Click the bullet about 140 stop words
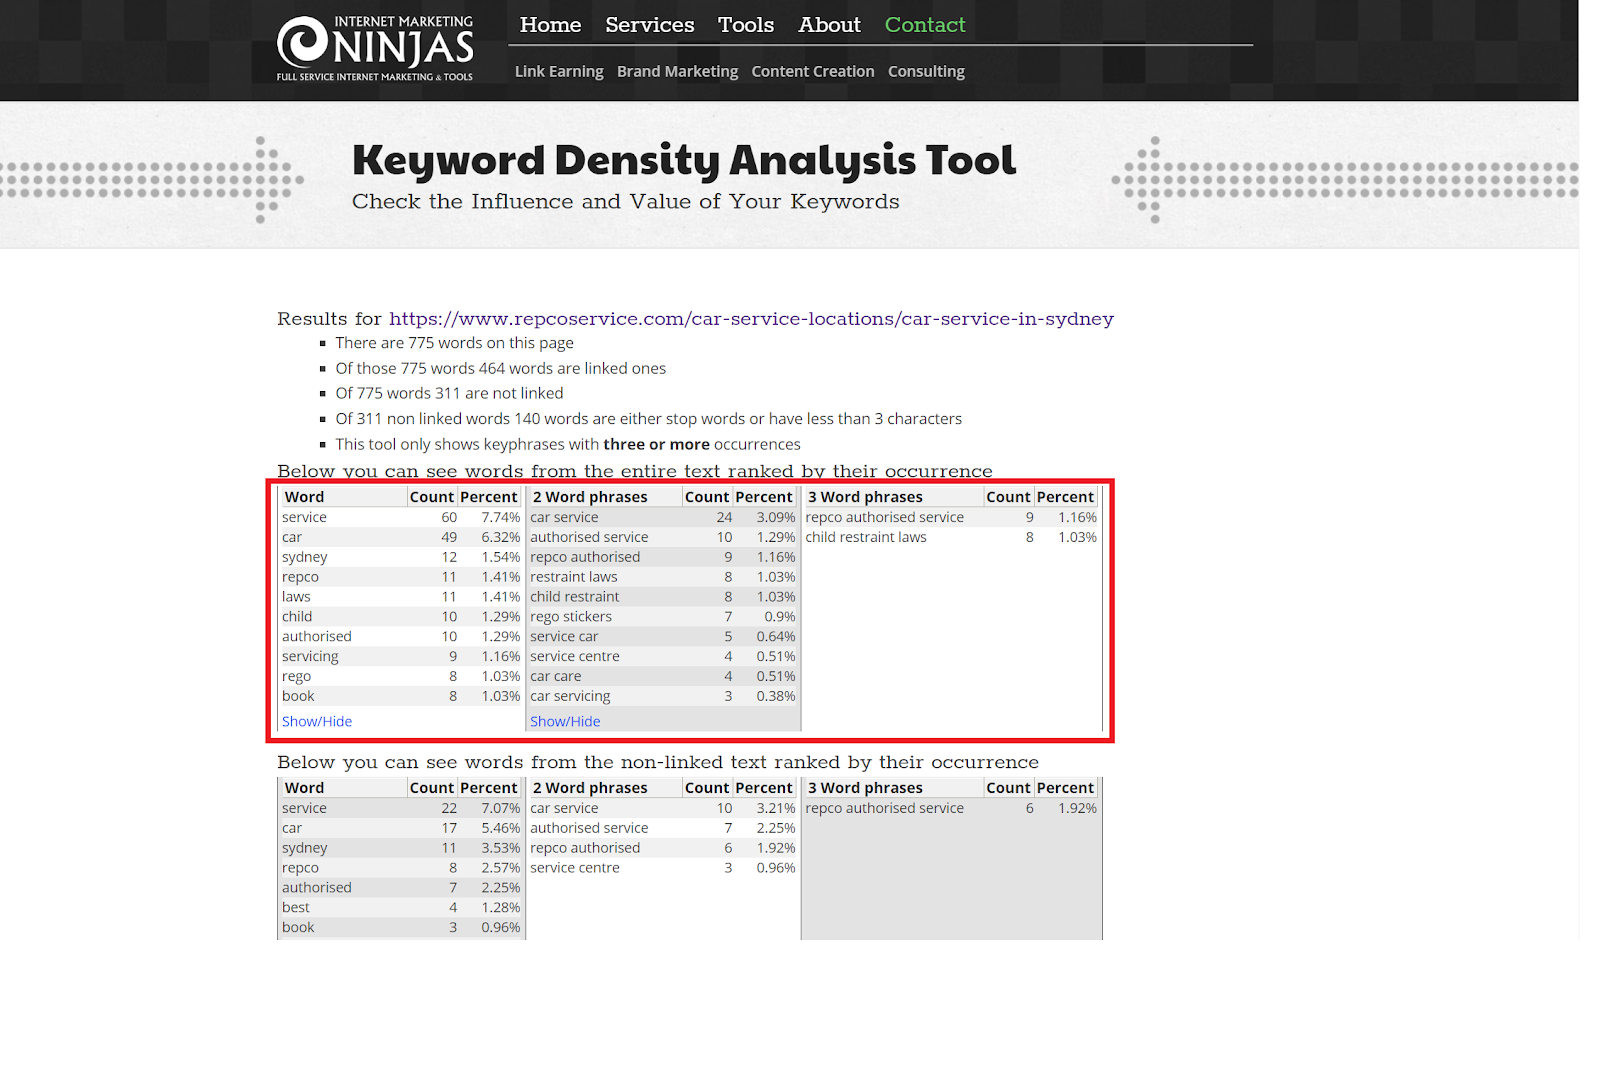 coord(648,419)
